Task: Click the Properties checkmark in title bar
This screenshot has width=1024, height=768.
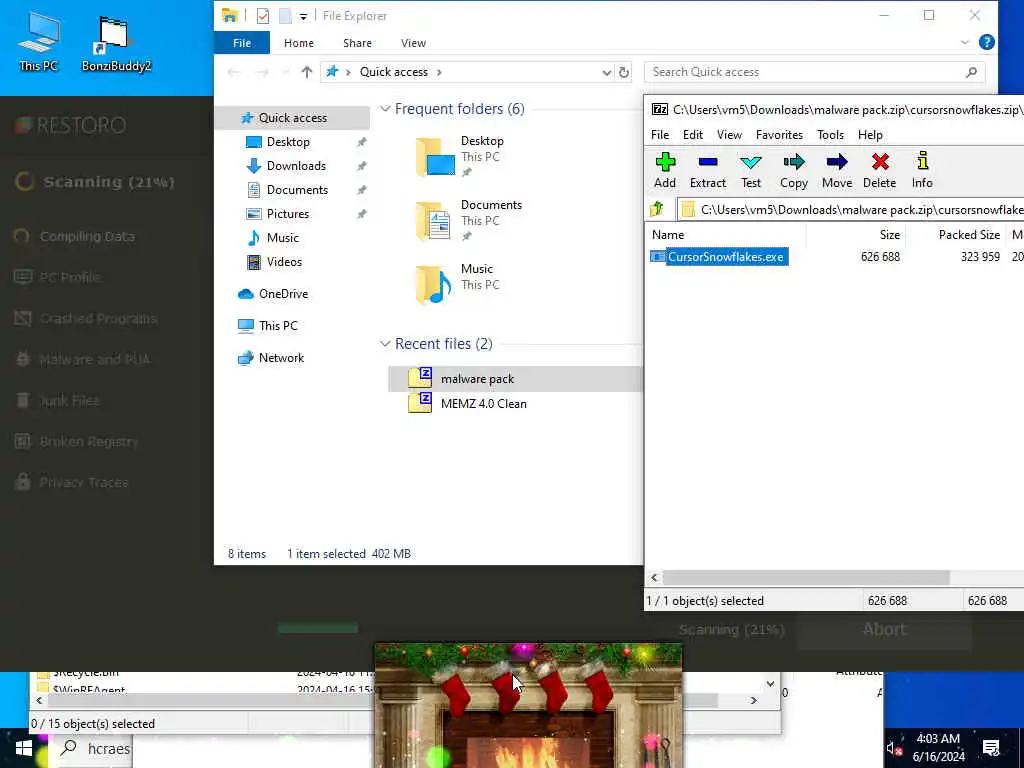Action: point(263,16)
